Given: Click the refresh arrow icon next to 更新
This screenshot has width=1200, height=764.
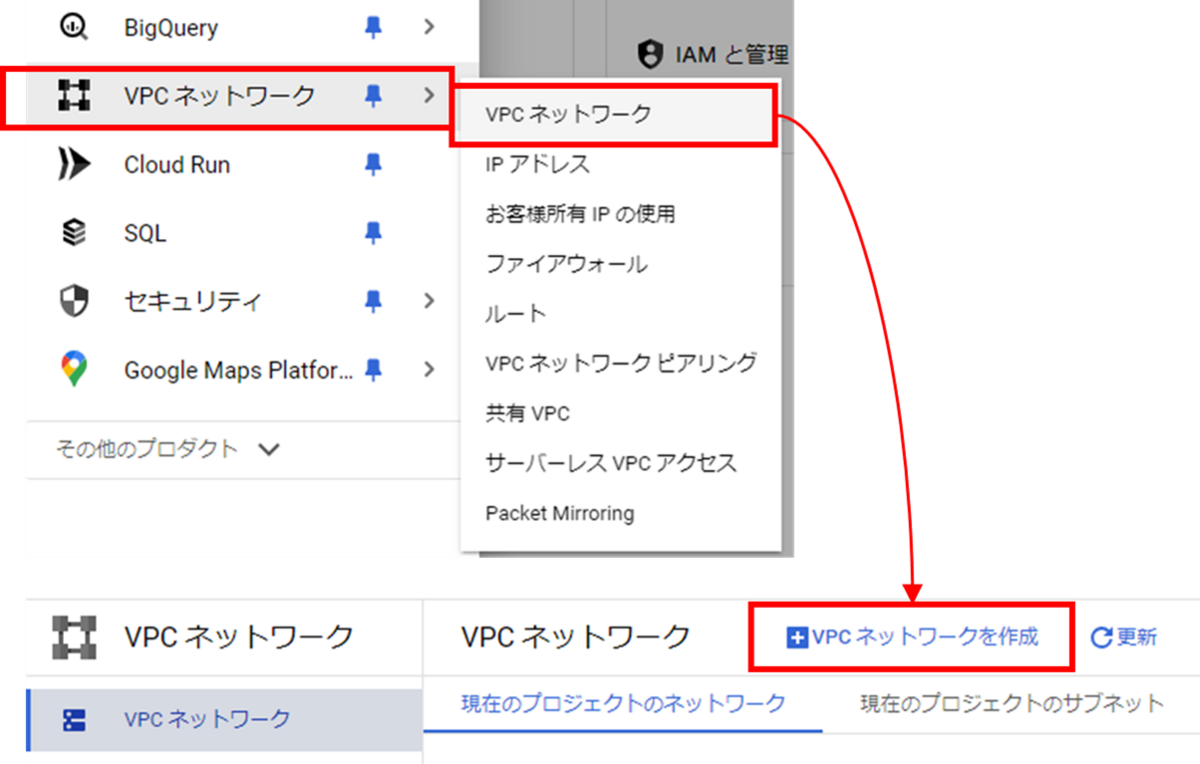Looking at the screenshot, I should [x=1102, y=637].
